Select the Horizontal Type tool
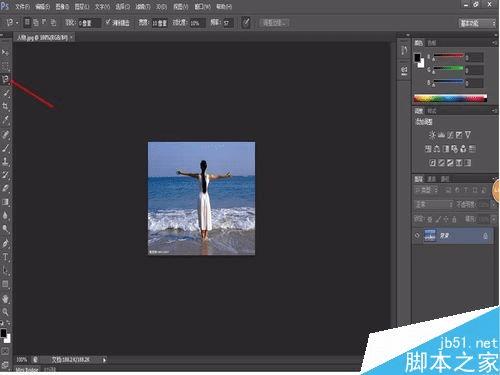 click(5, 257)
